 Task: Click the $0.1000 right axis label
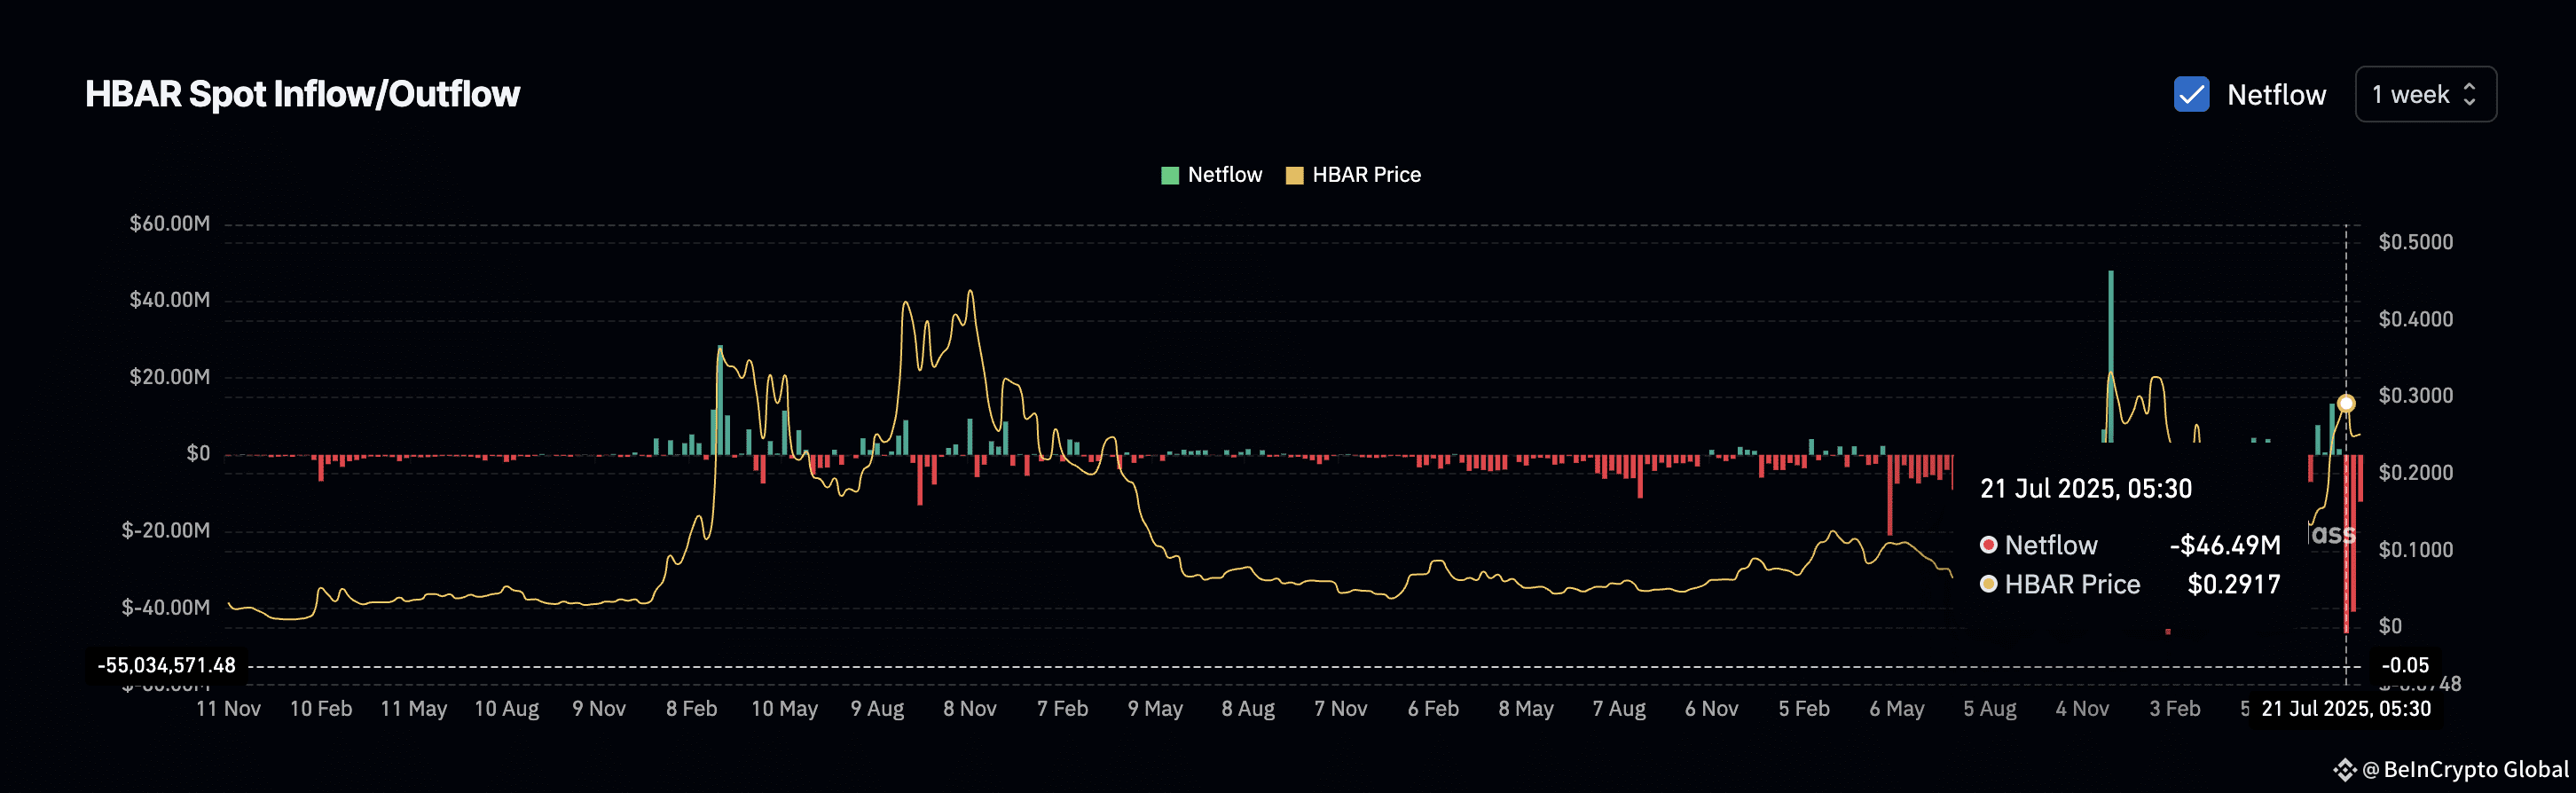pos(2415,549)
